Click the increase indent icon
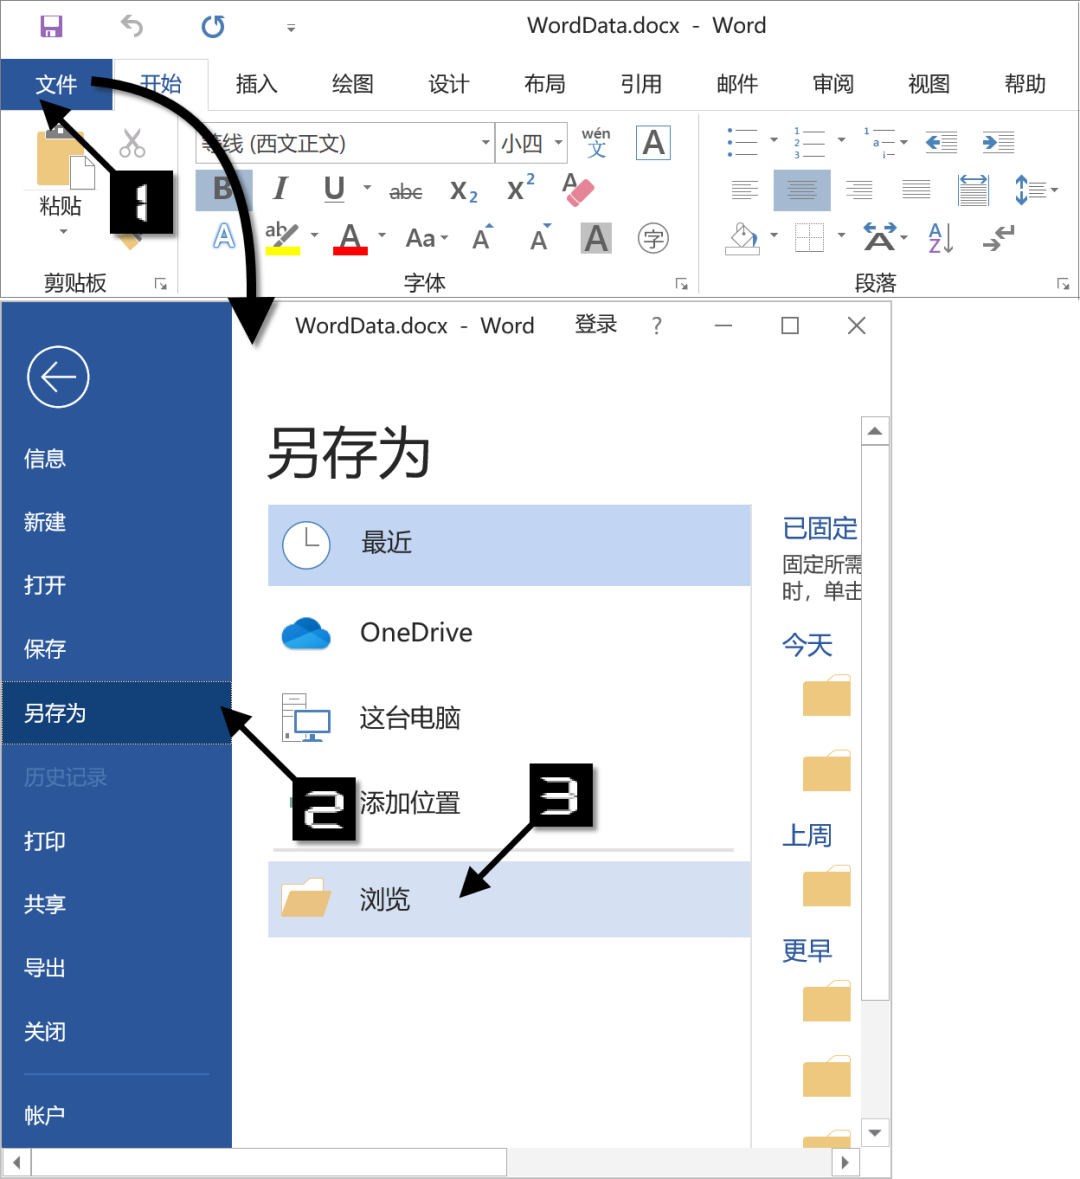This screenshot has width=1080, height=1179. point(999,142)
